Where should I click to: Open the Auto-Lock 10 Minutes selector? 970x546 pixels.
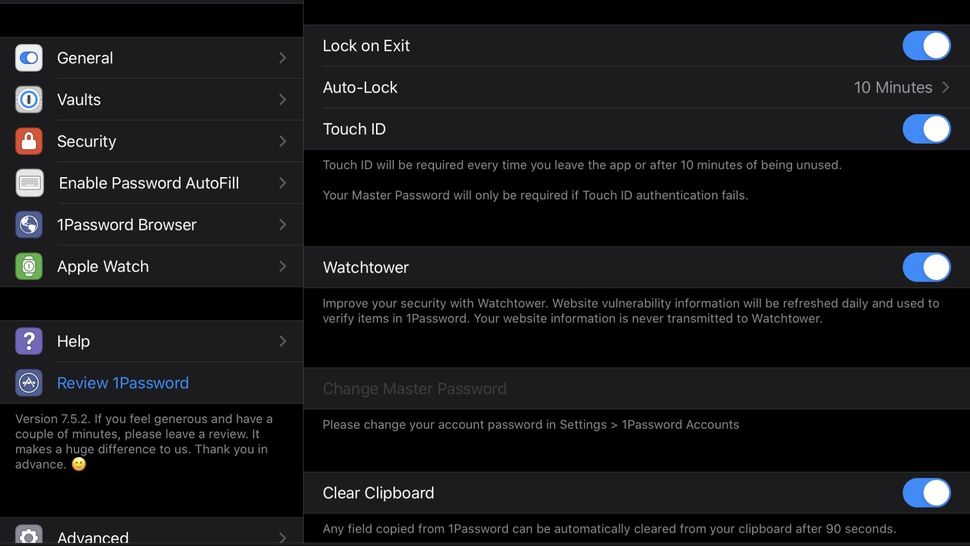coord(900,88)
